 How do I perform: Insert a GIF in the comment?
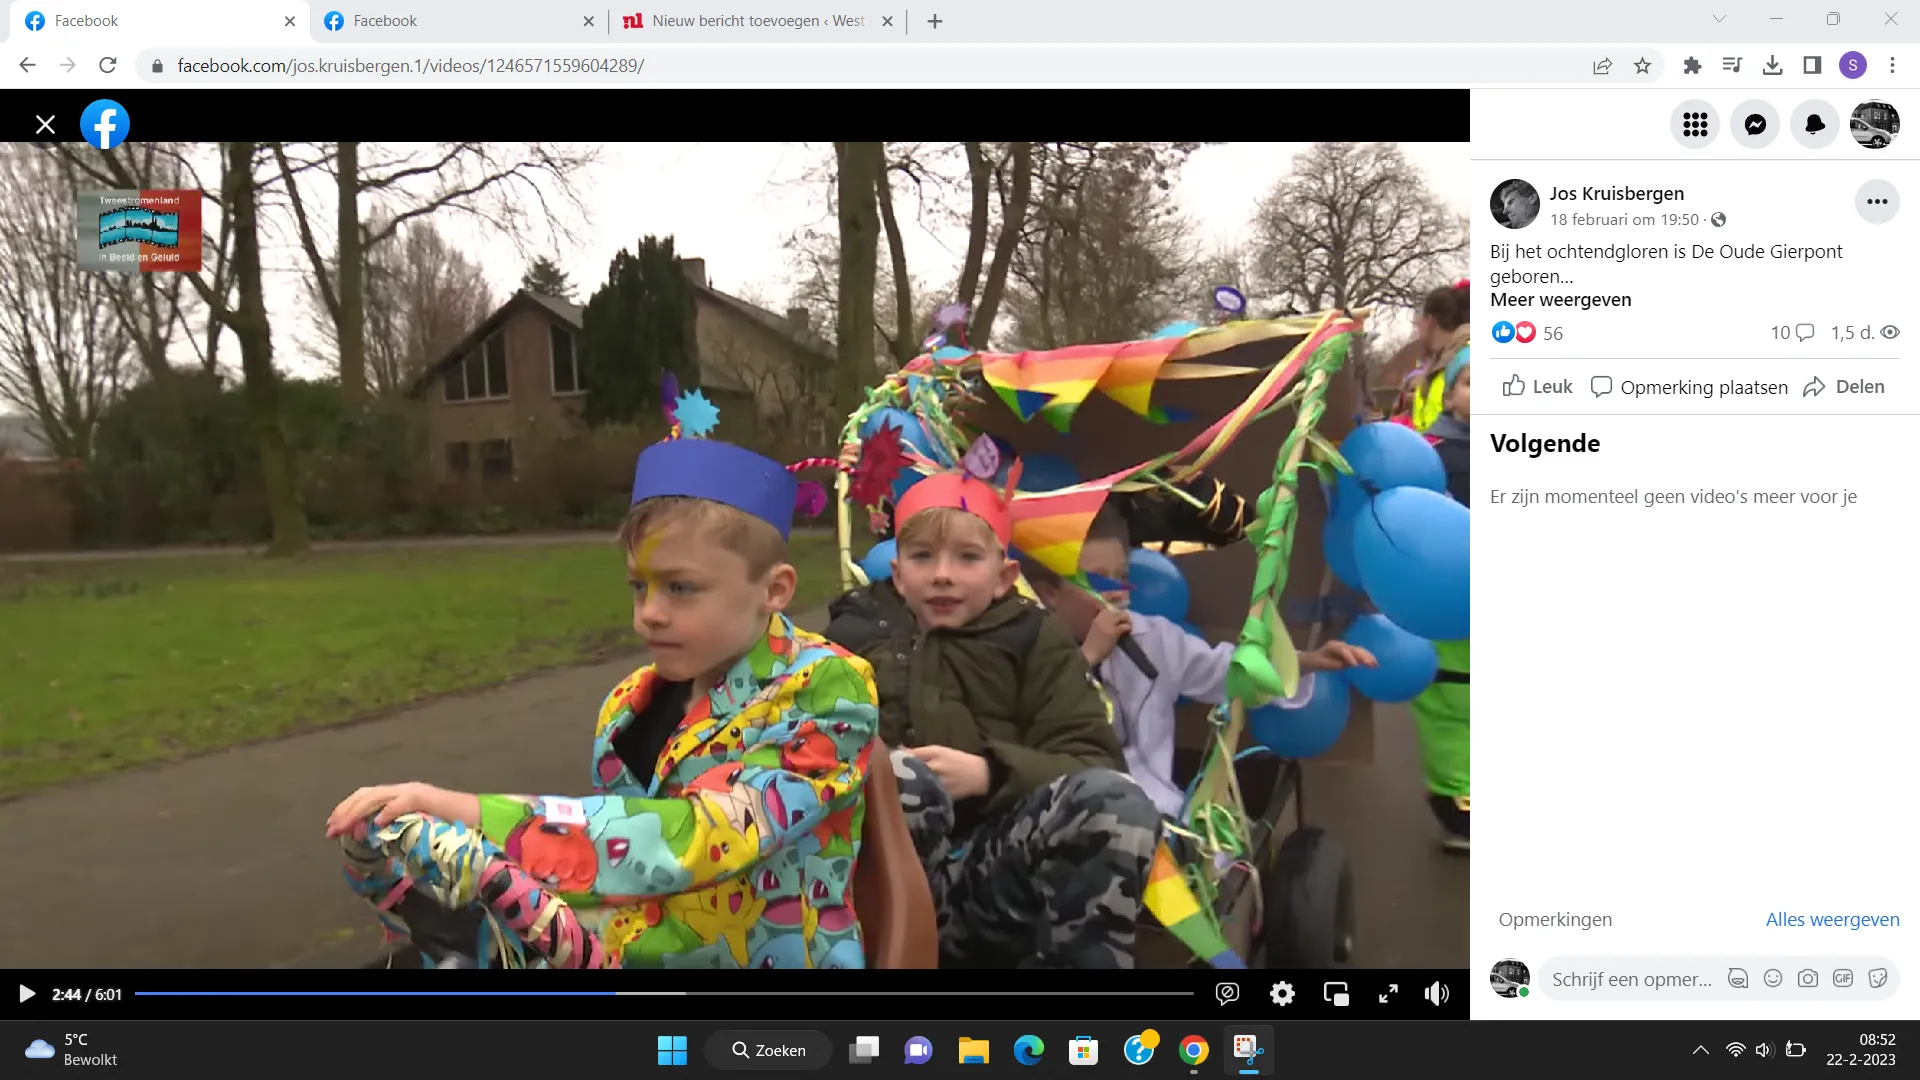coord(1843,978)
